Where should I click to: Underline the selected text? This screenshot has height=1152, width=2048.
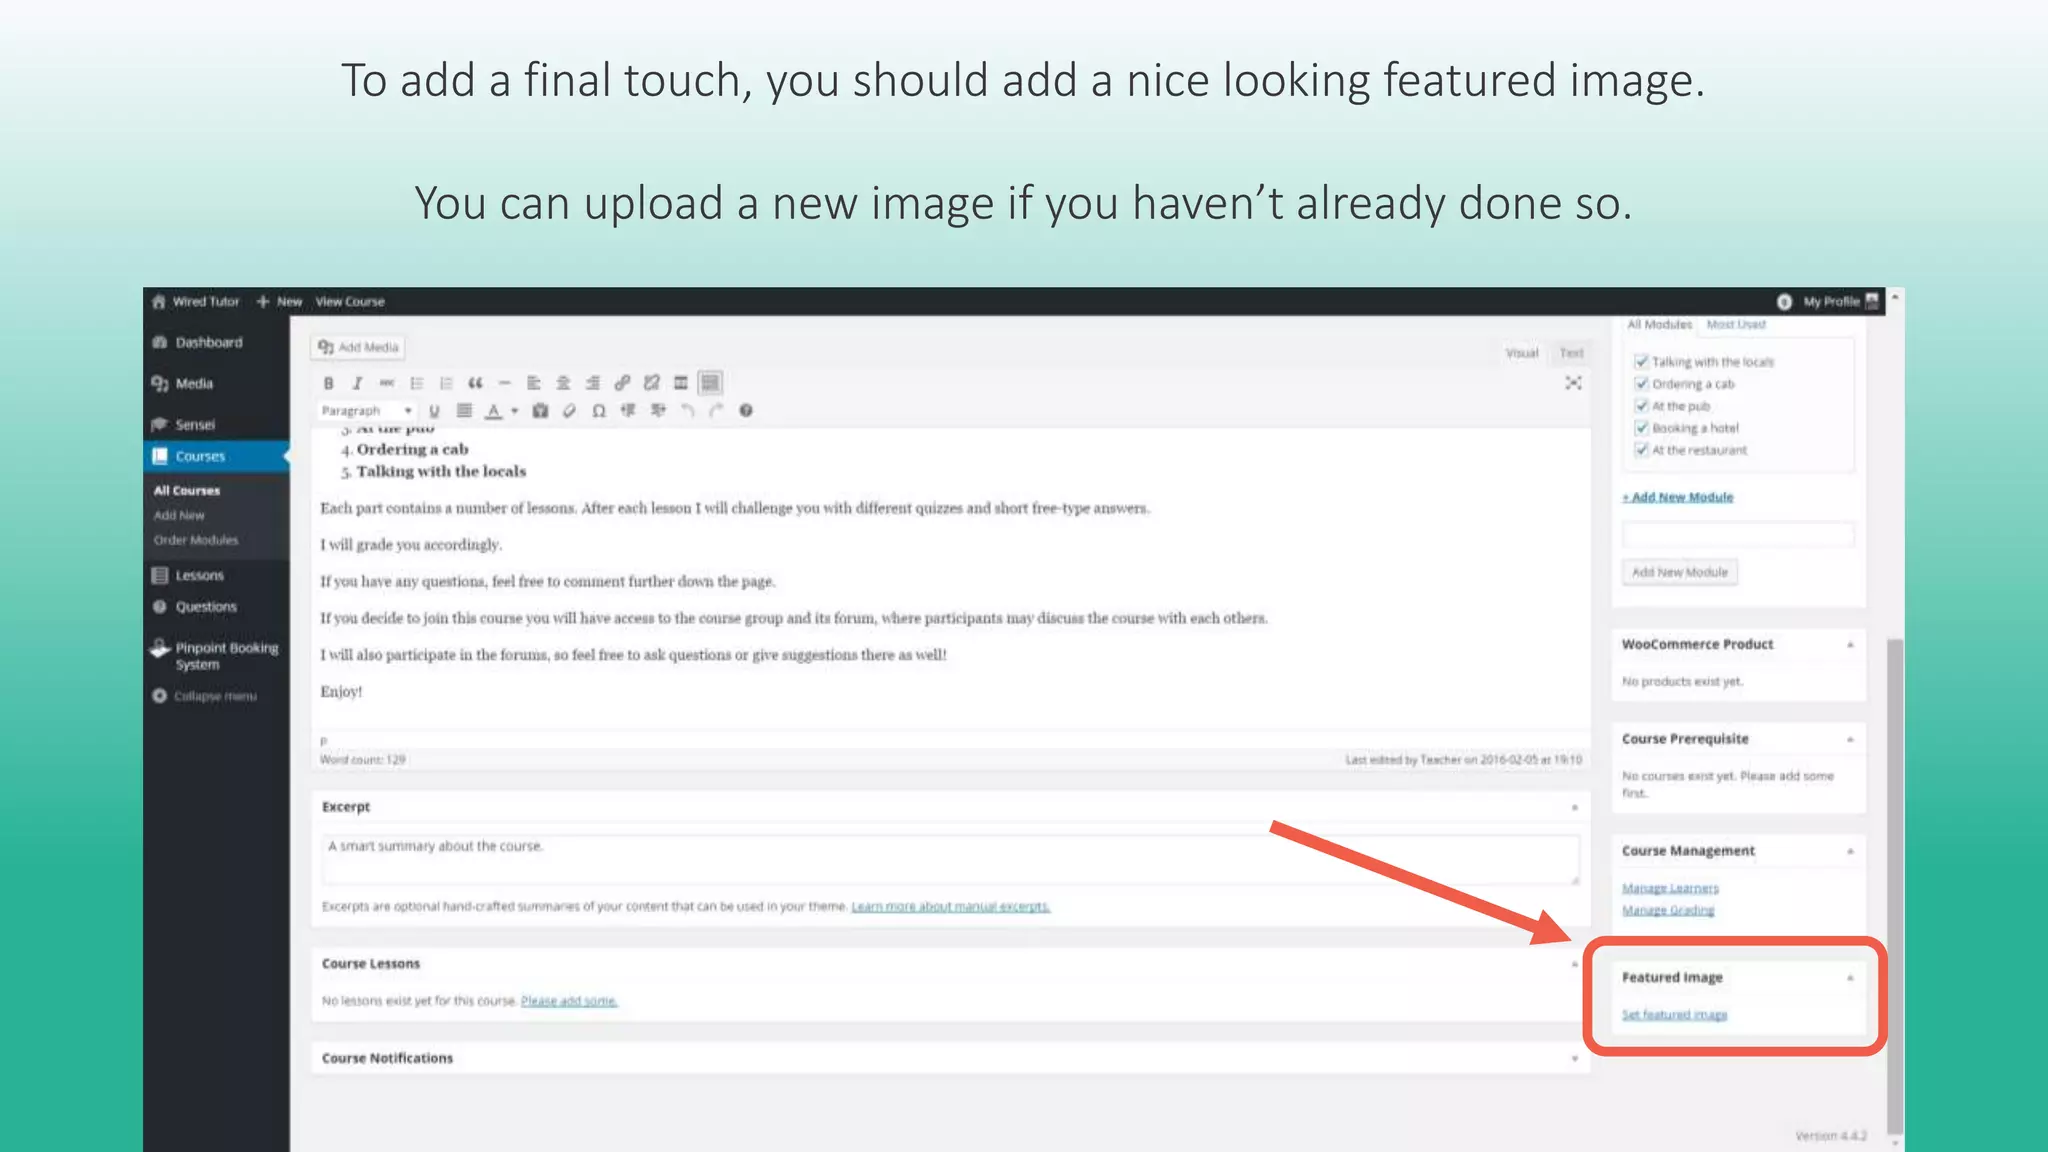pos(434,411)
